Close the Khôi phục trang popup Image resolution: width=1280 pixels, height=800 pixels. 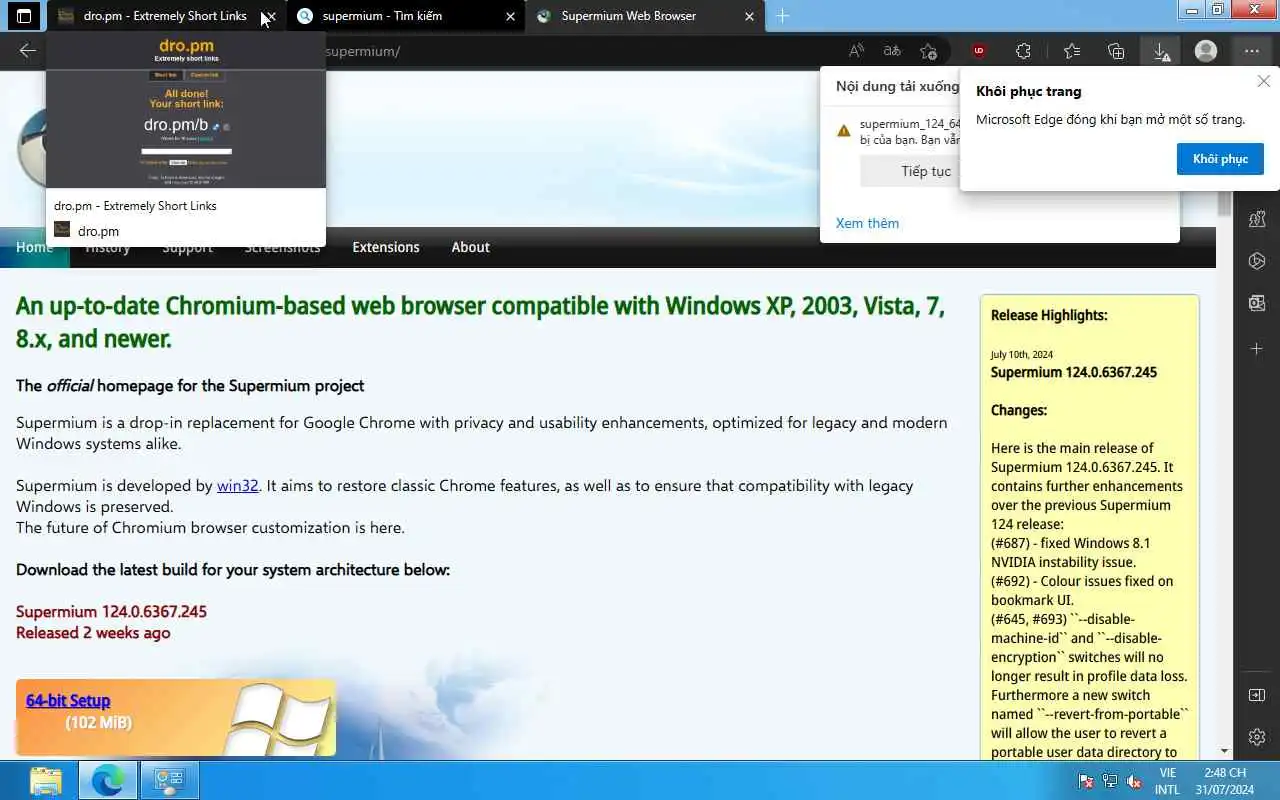[1264, 81]
